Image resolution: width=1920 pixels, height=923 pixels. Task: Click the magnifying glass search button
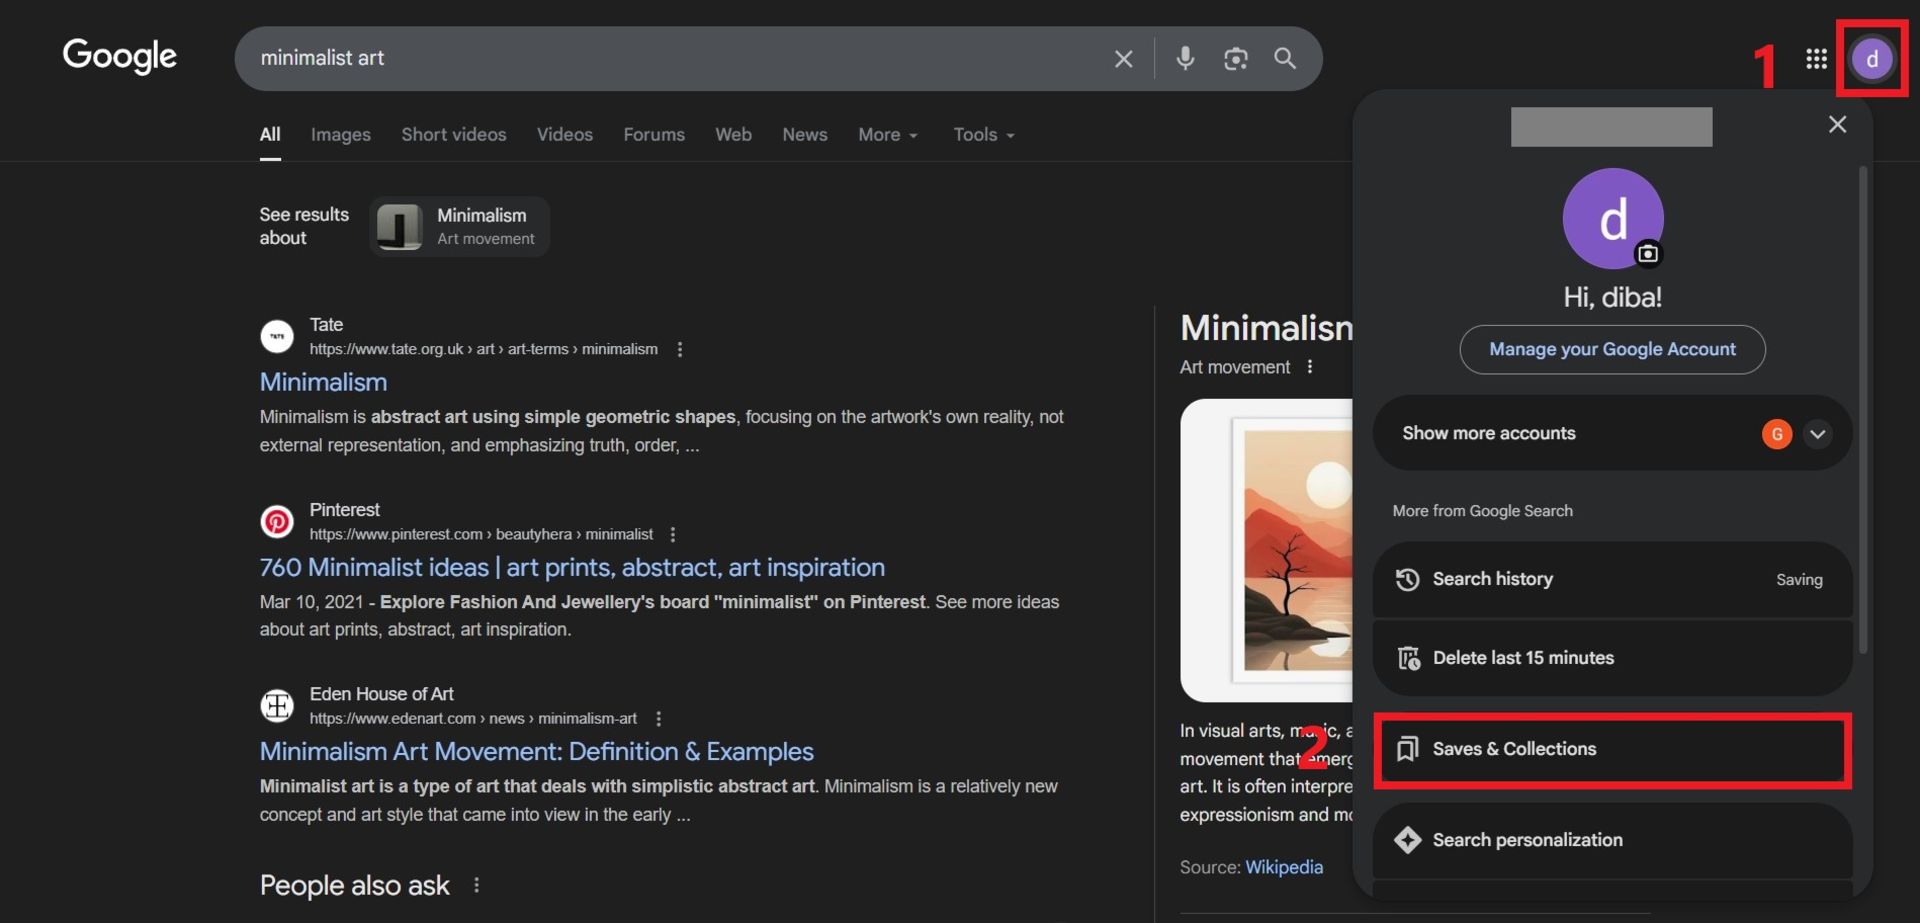[x=1285, y=59]
